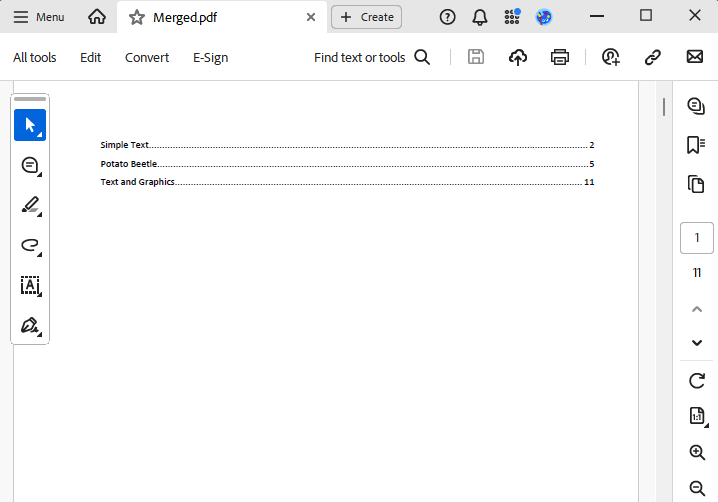Close the Merged.pdf tab

coord(311,17)
